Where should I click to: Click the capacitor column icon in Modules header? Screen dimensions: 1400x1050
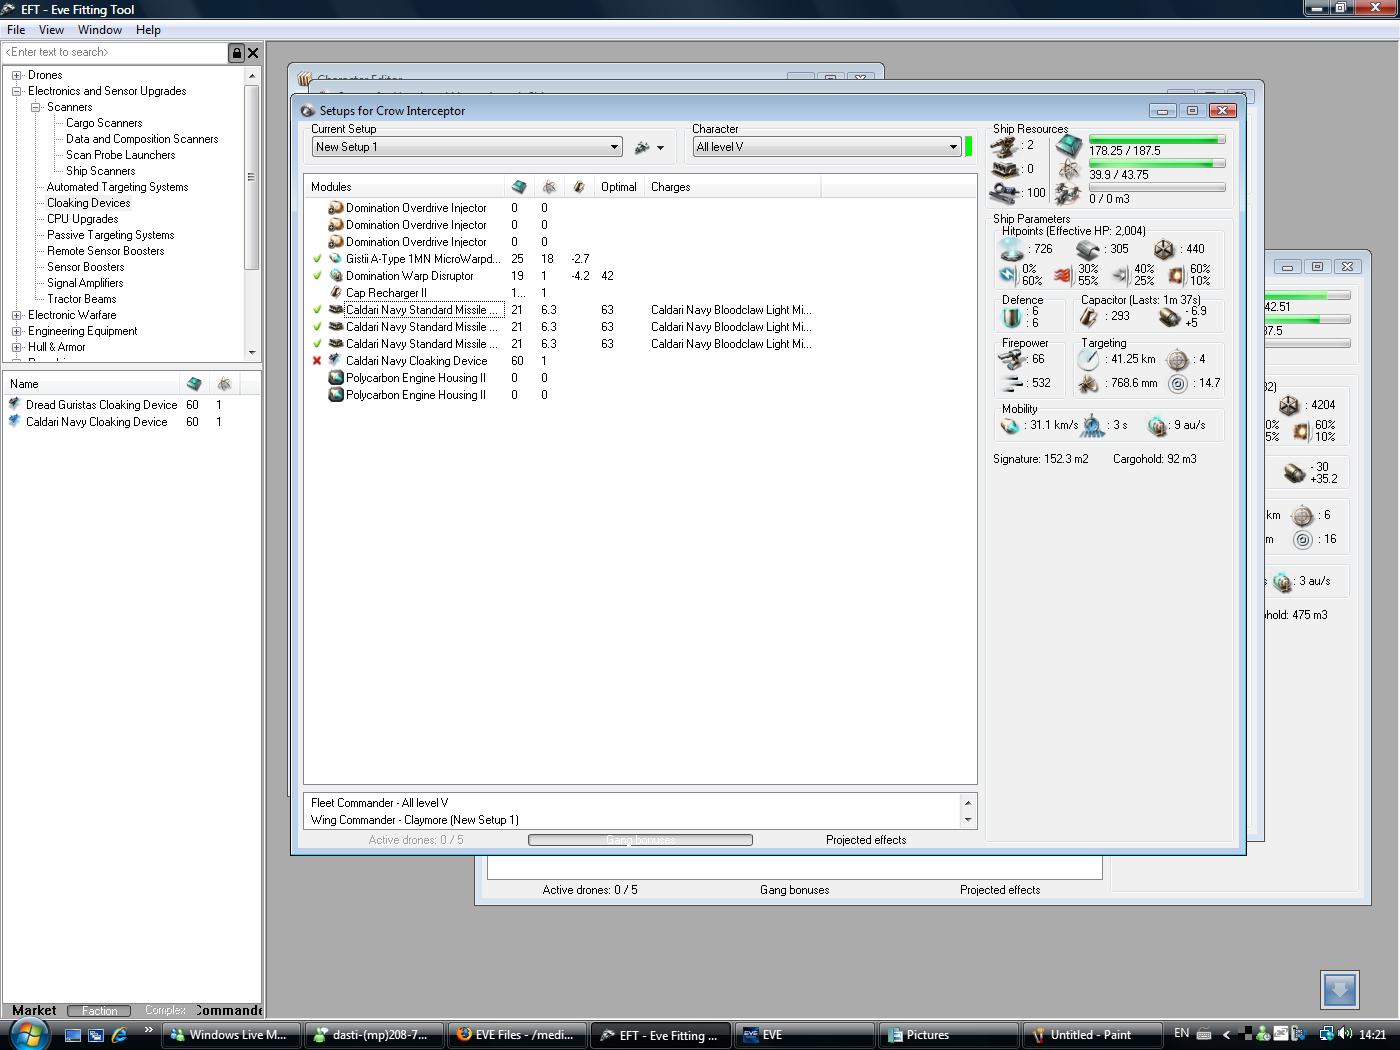579,187
